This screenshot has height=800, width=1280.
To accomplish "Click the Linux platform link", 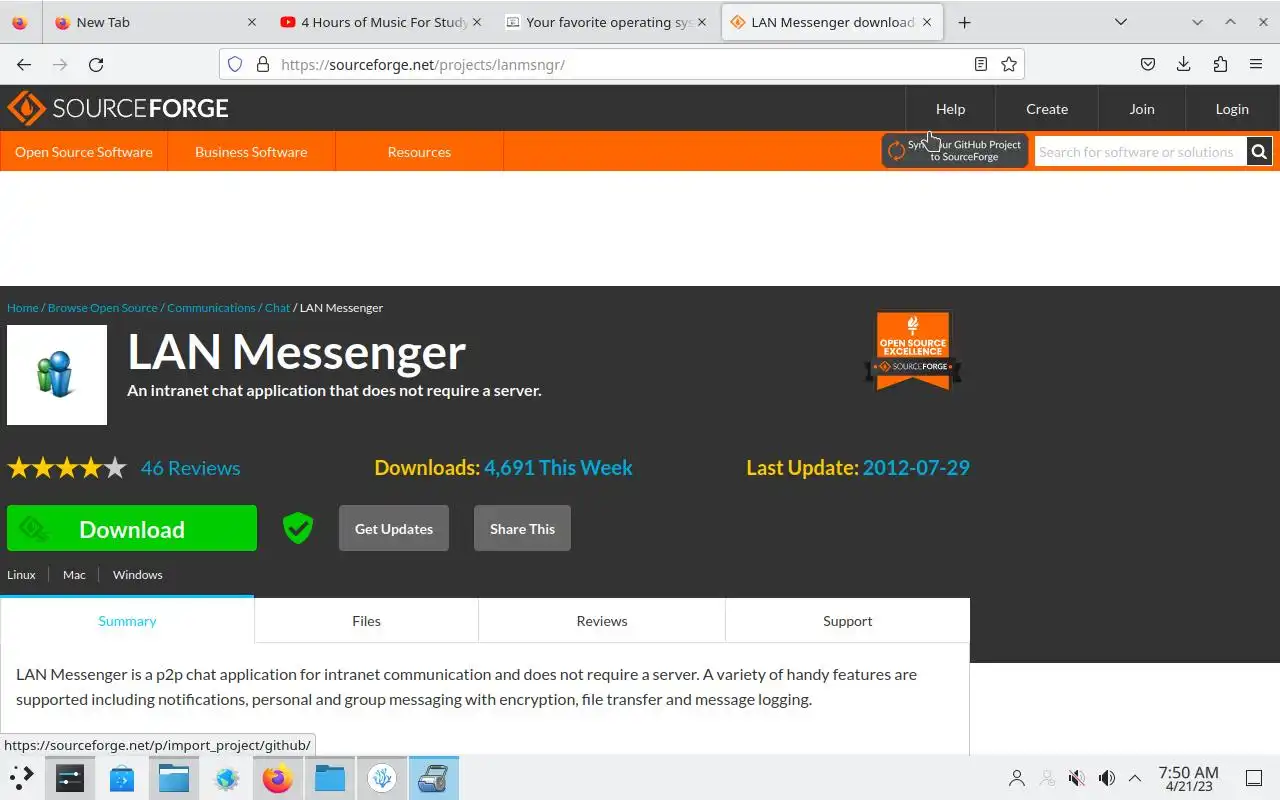I will coord(21,575).
